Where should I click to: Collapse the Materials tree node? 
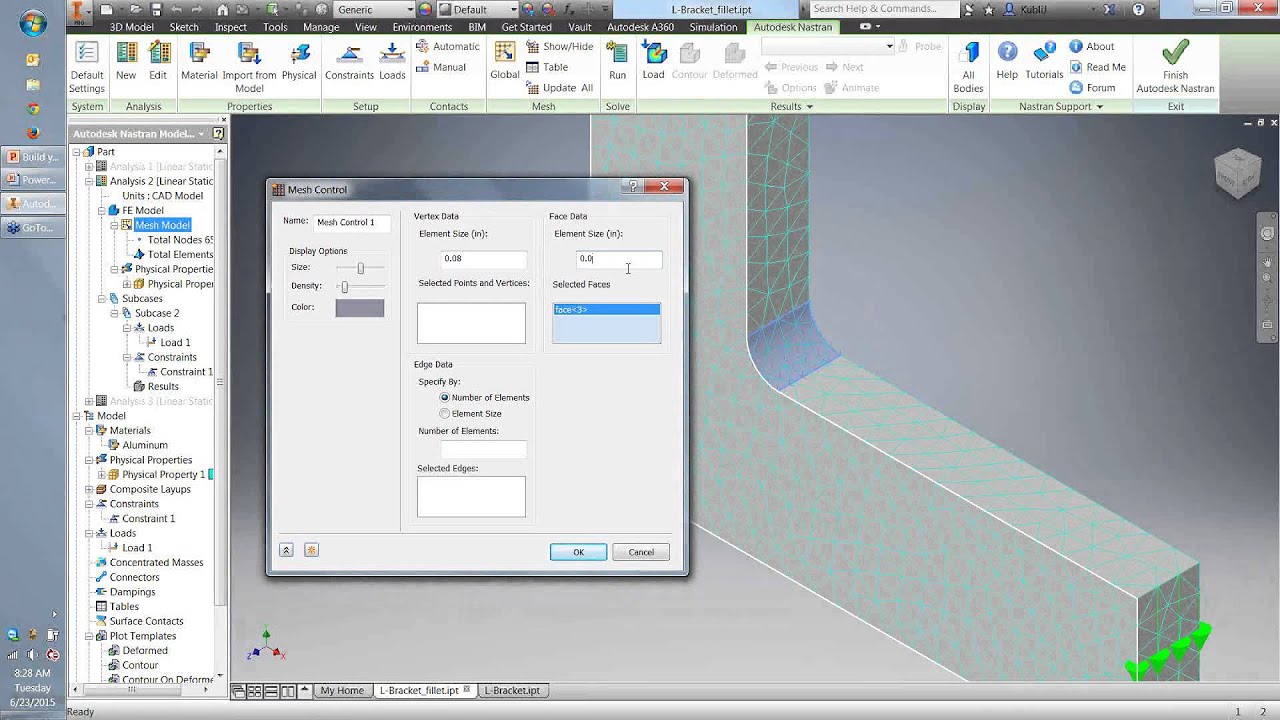pos(88,431)
